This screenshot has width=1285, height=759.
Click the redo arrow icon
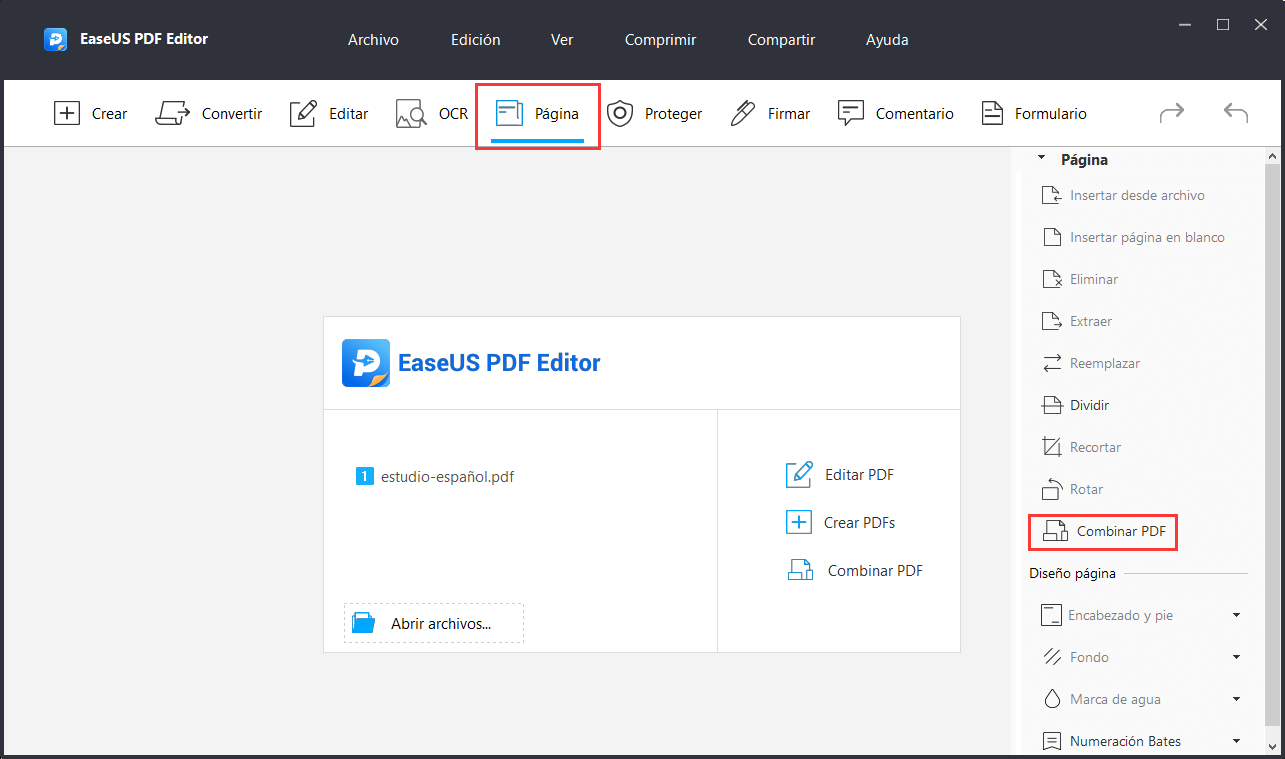[x=1171, y=113]
